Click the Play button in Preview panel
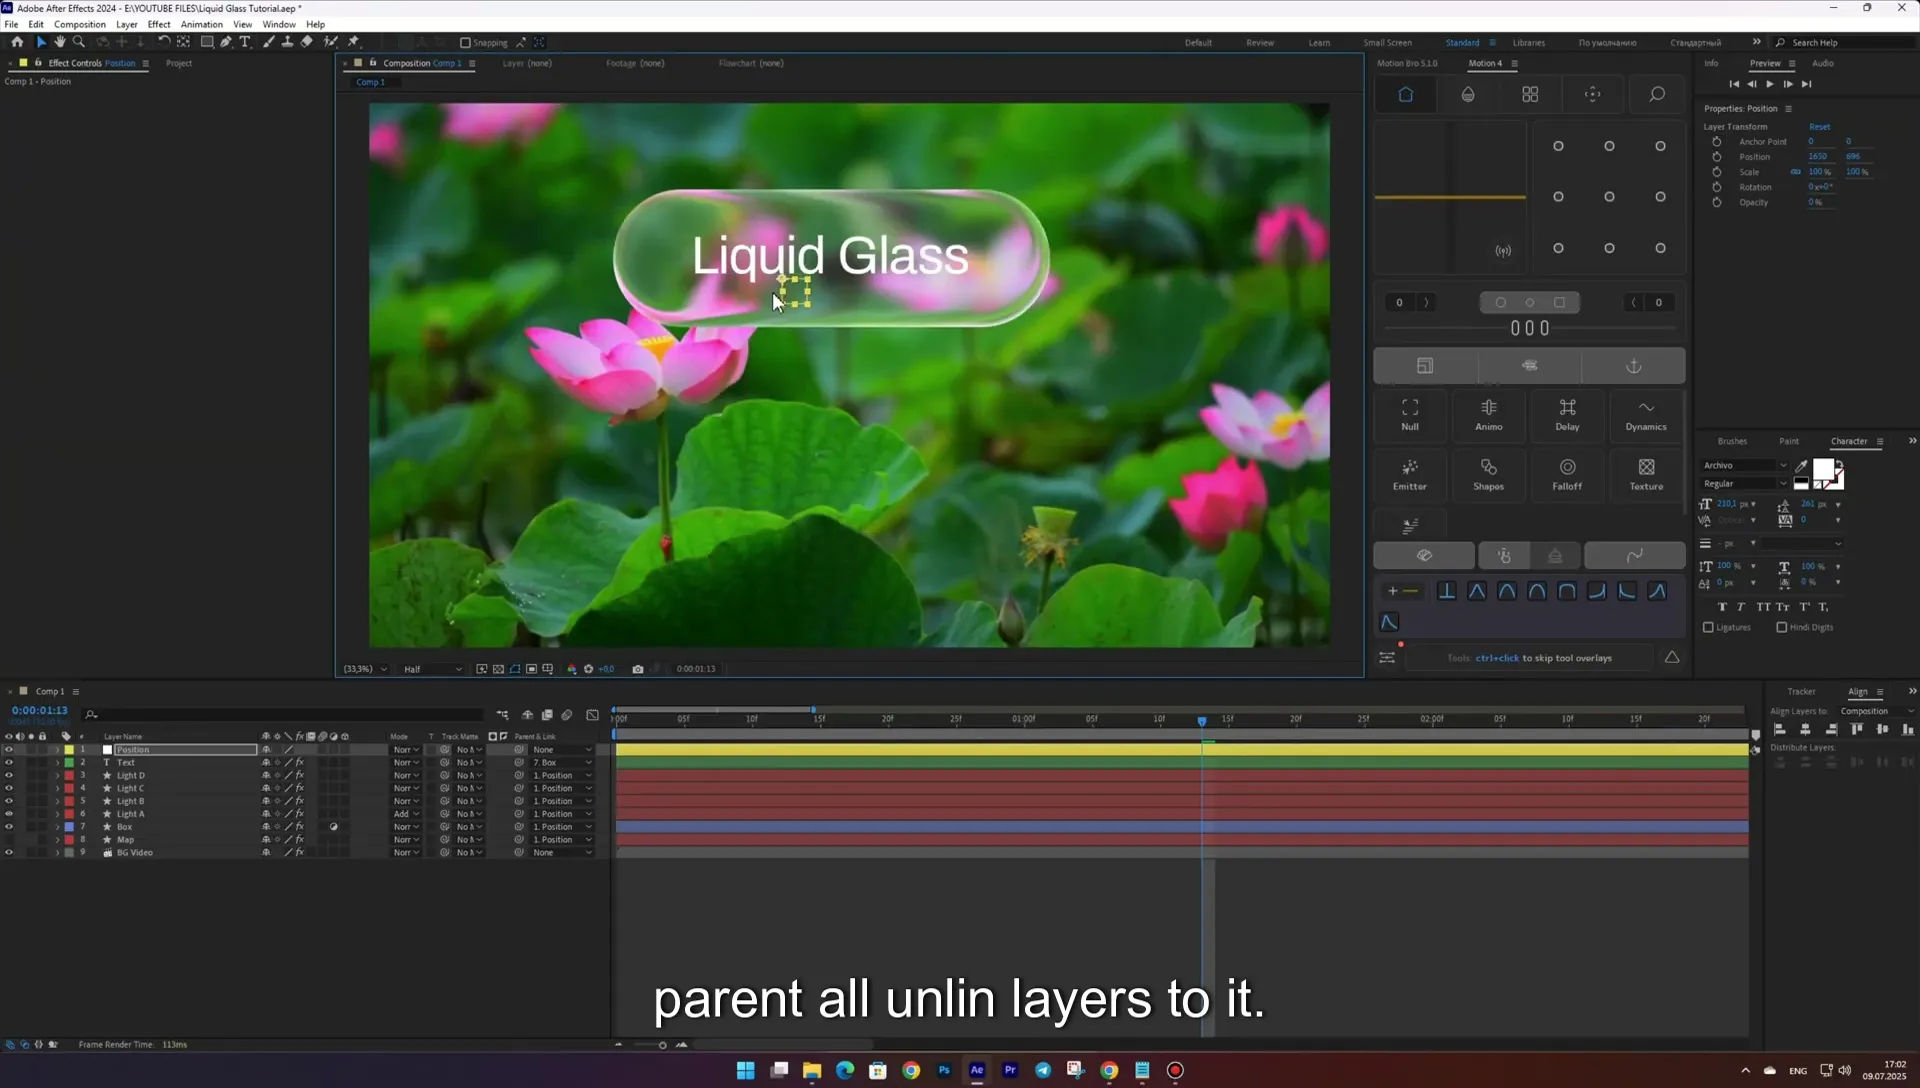Viewport: 1920px width, 1088px height. point(1770,84)
